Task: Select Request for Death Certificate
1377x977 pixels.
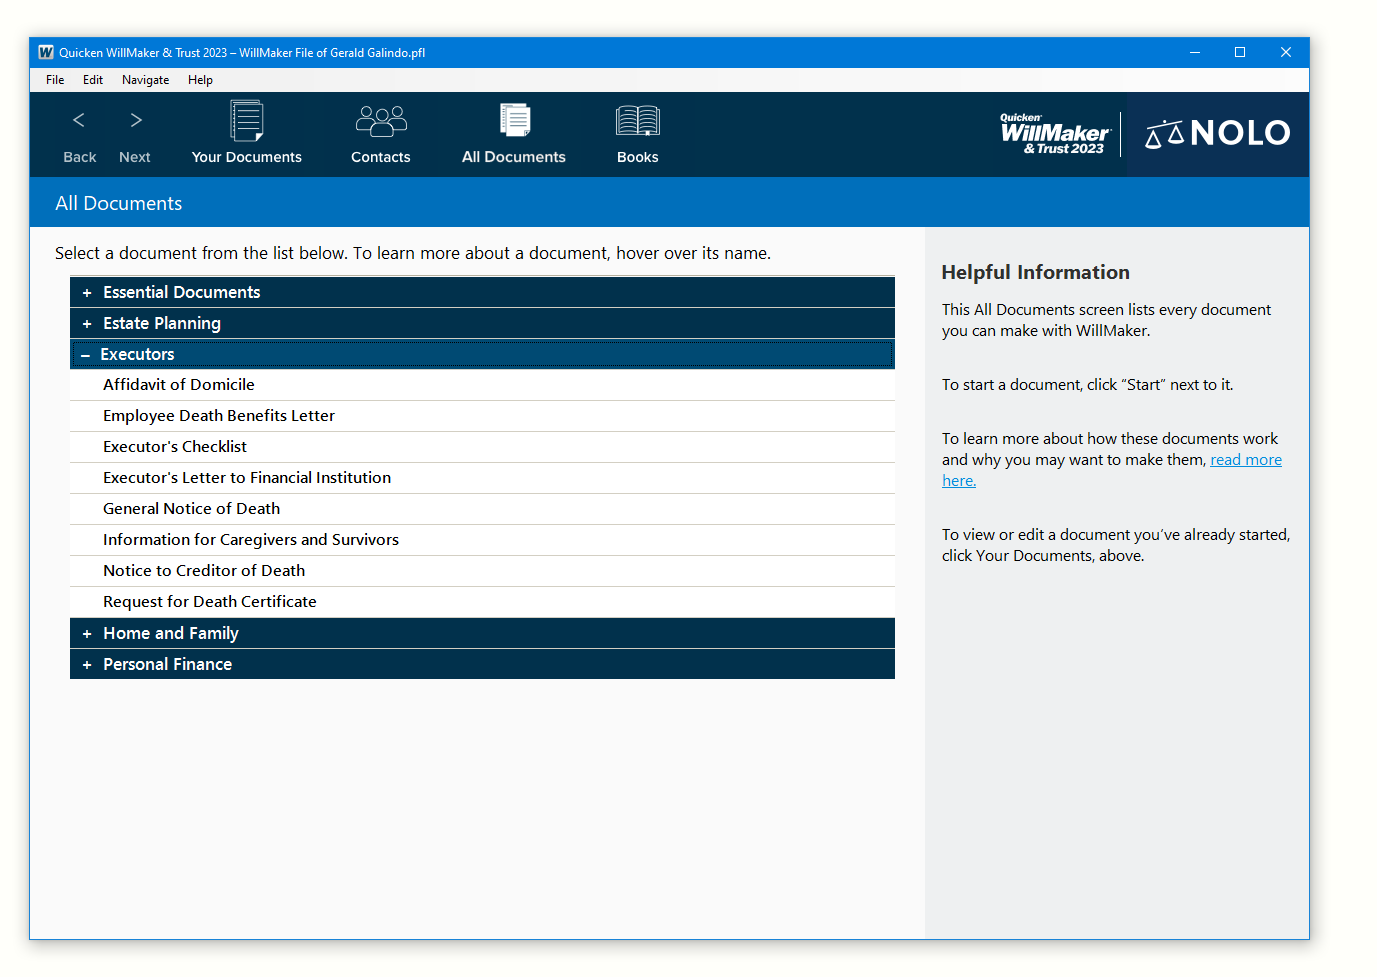Action: point(210,602)
